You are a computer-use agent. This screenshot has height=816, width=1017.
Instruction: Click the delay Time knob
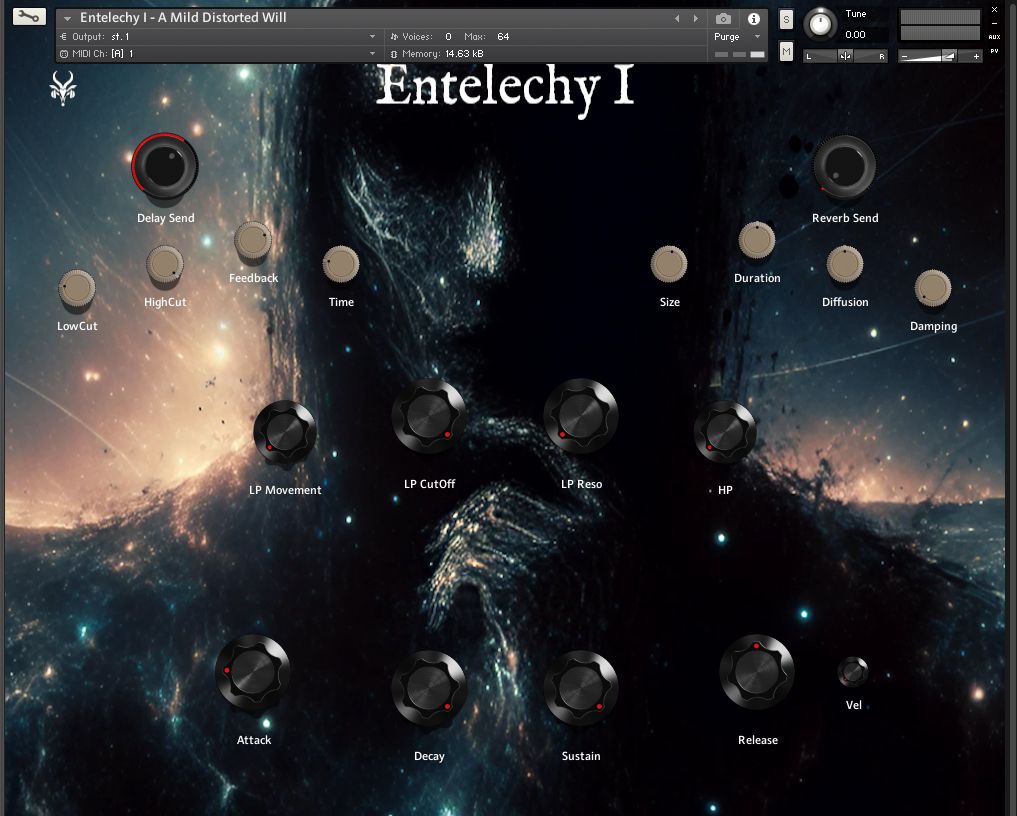pyautogui.click(x=341, y=265)
